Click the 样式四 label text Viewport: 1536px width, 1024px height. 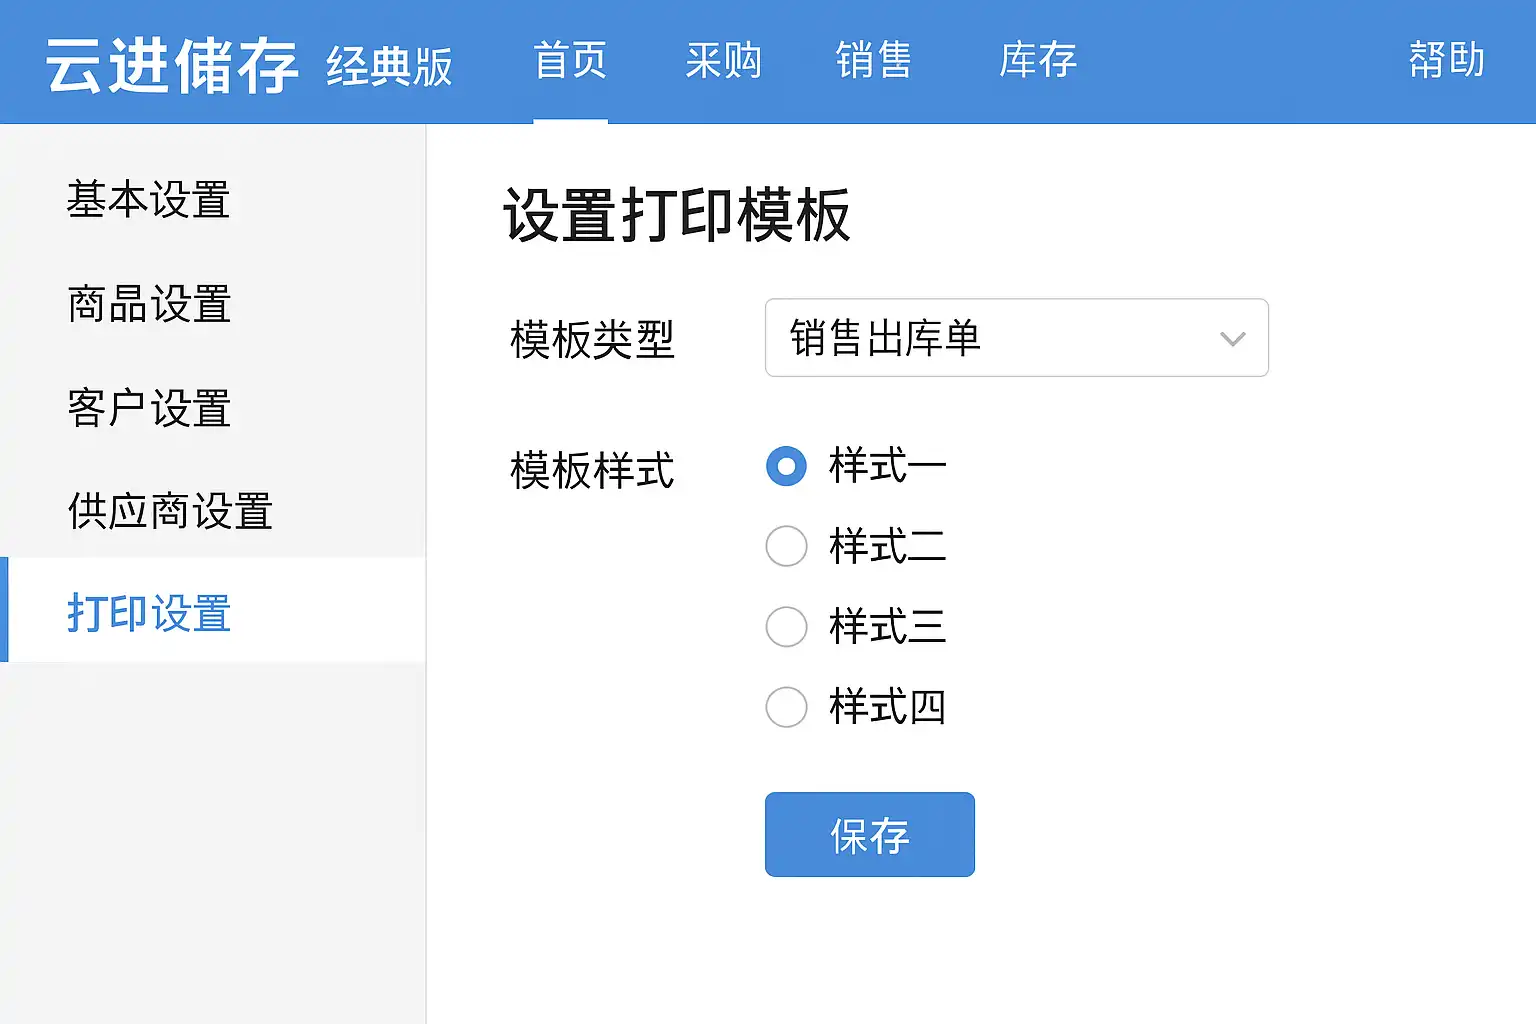(x=887, y=707)
